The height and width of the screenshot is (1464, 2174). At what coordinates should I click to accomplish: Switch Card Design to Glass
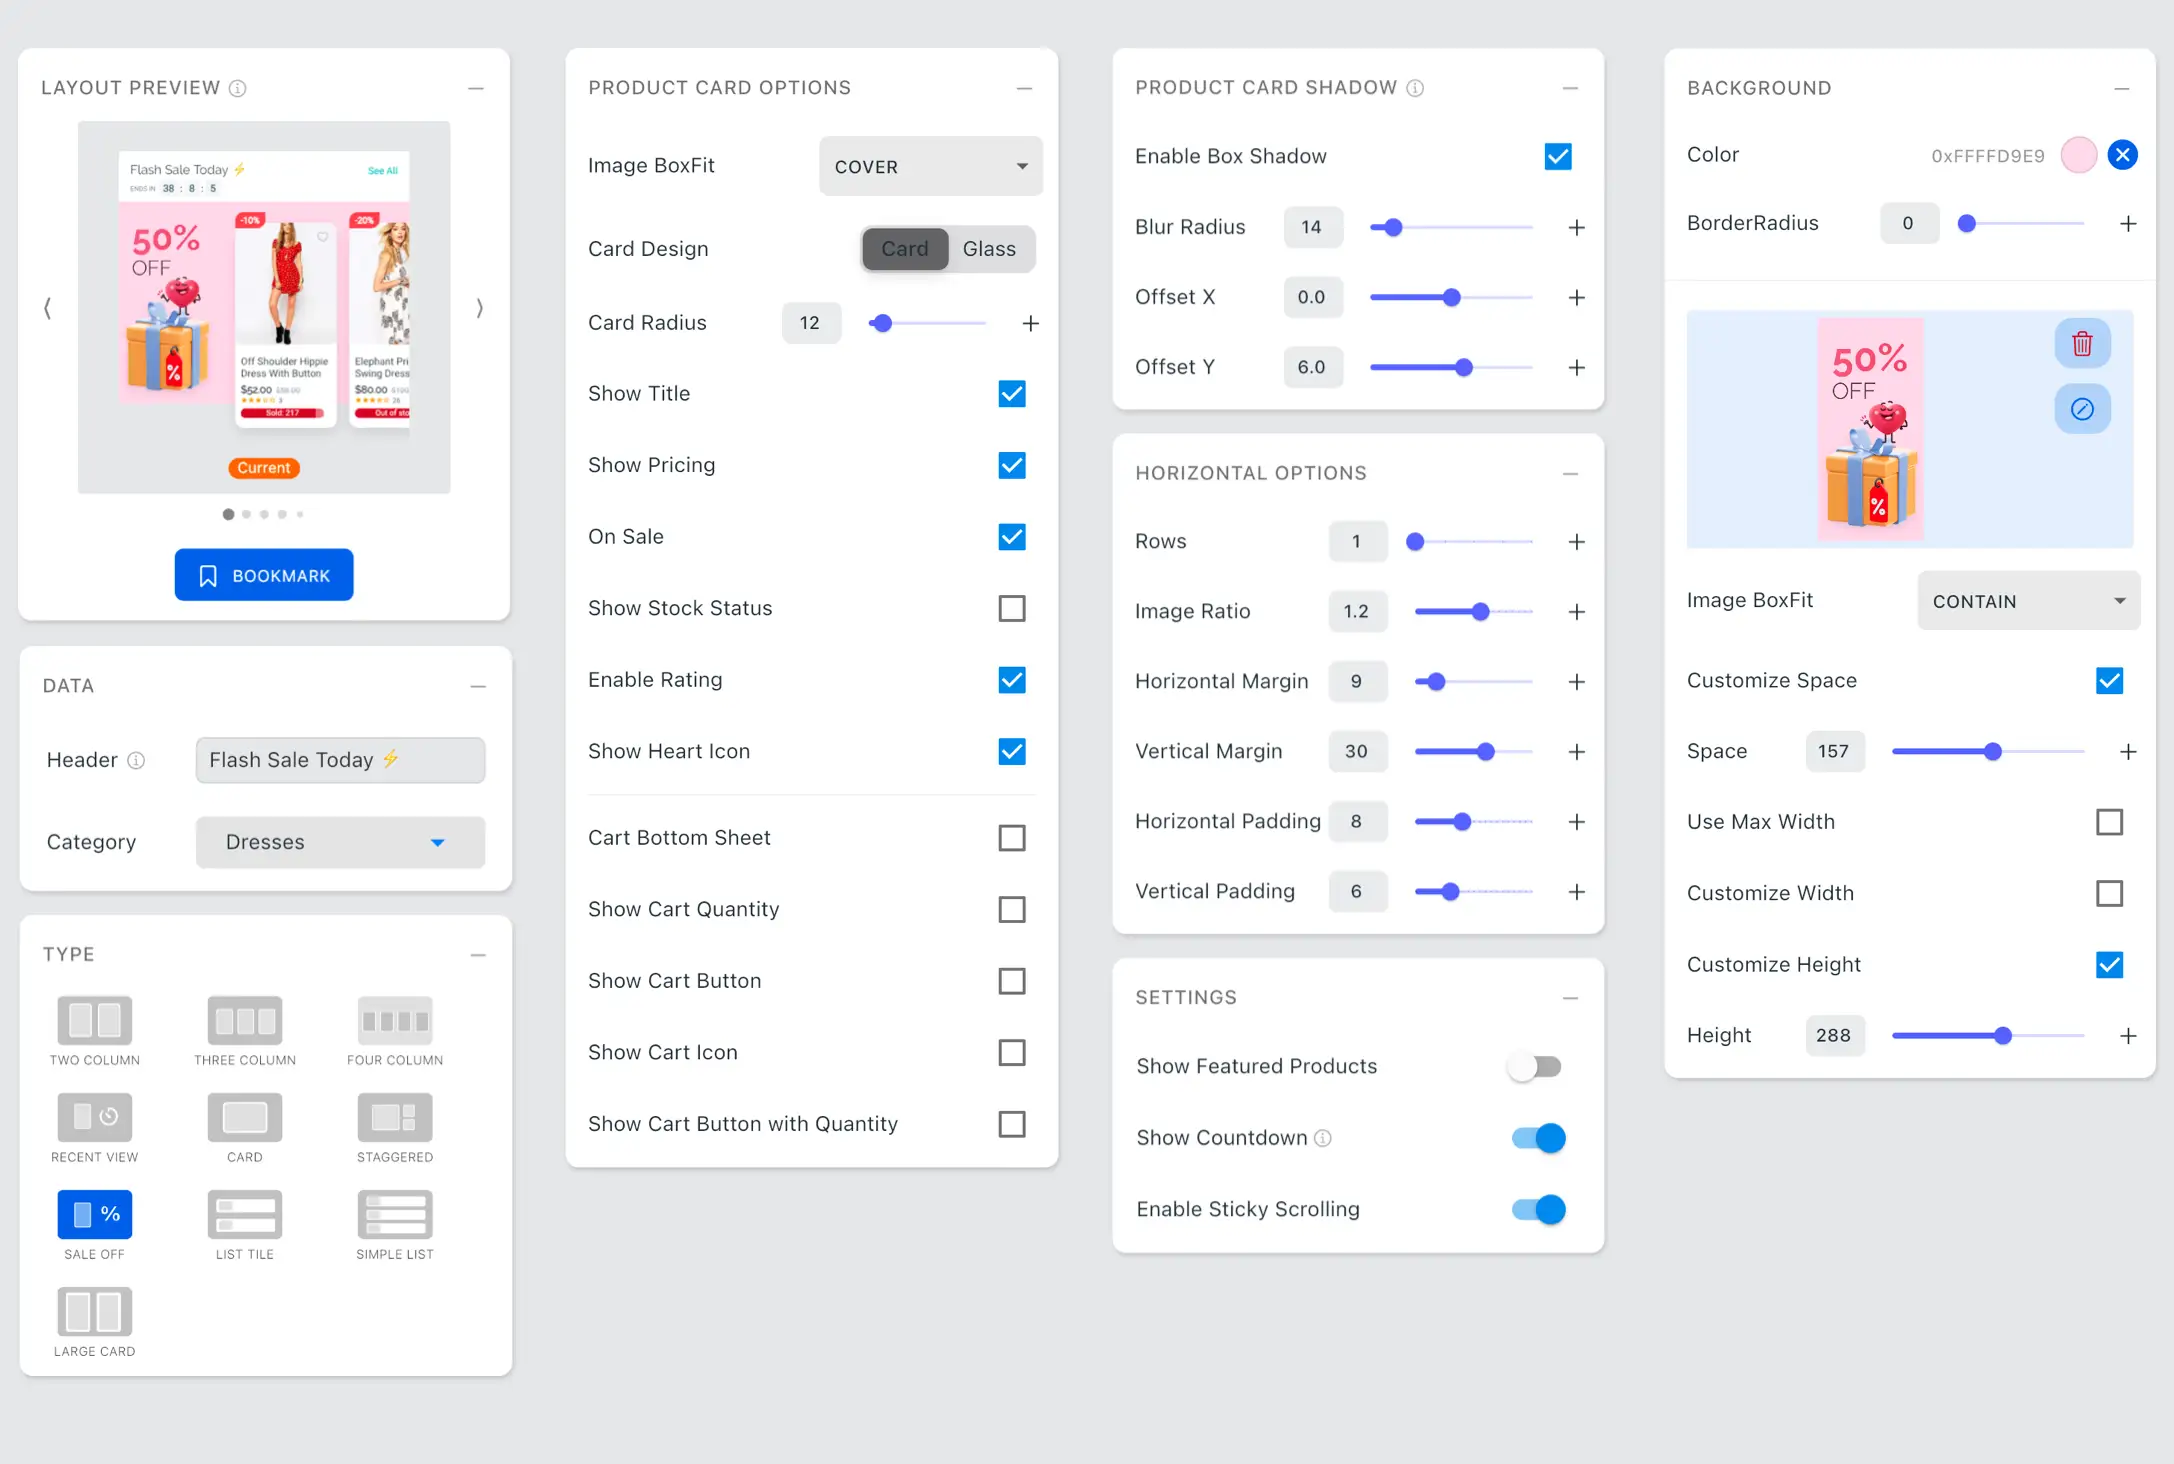[x=989, y=249]
